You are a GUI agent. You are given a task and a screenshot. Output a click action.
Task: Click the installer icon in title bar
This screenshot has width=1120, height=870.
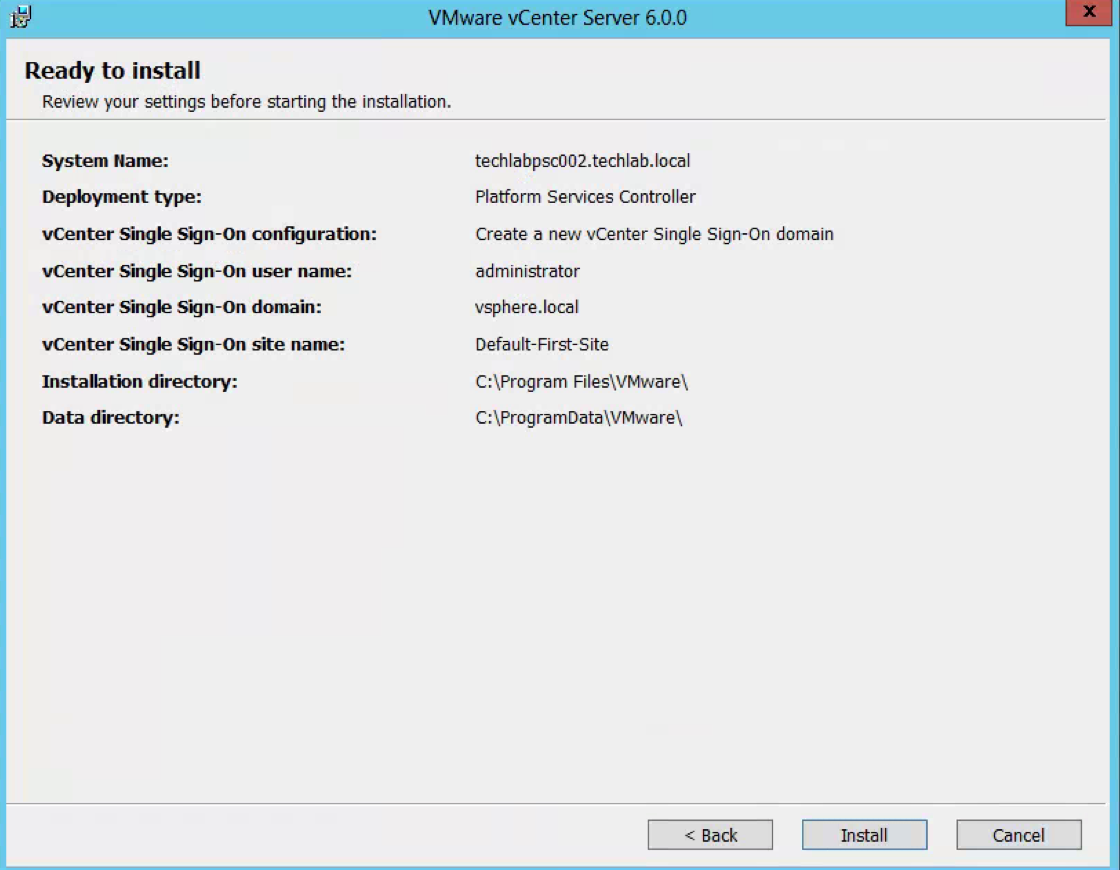tap(21, 16)
